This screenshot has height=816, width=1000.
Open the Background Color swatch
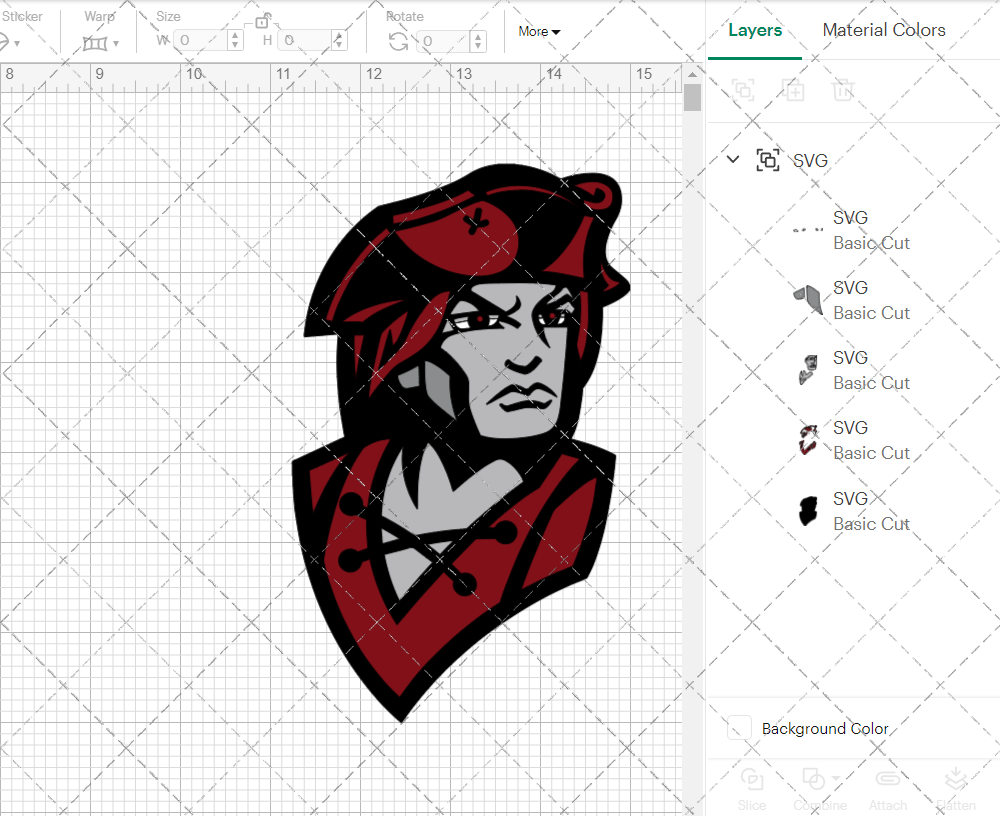tap(739, 728)
